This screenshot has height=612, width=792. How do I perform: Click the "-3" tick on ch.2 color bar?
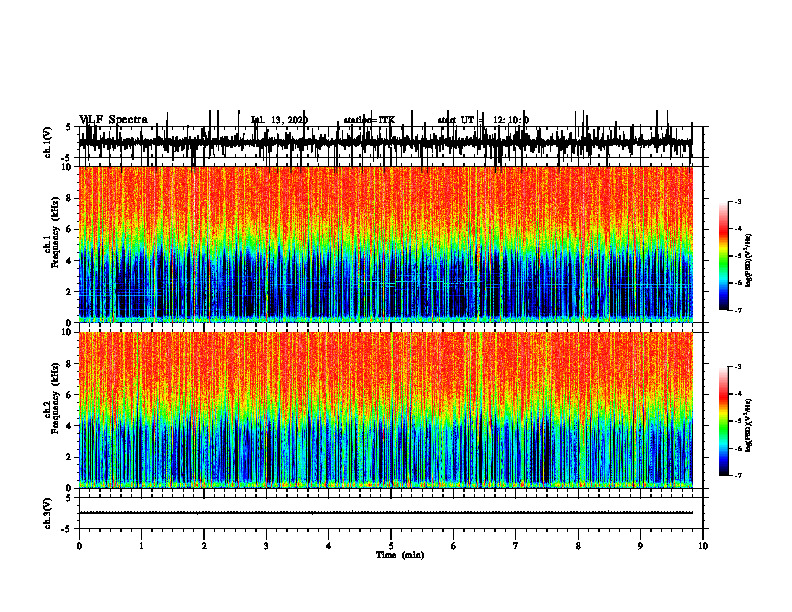737,367
